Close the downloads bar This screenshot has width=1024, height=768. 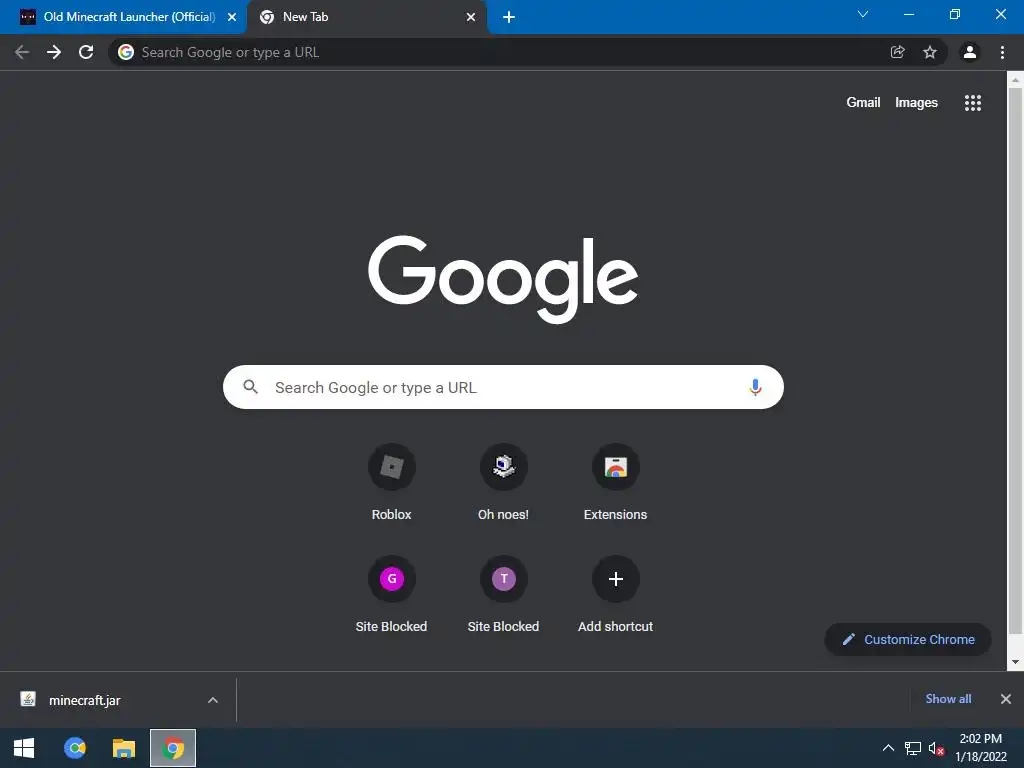coord(1006,699)
